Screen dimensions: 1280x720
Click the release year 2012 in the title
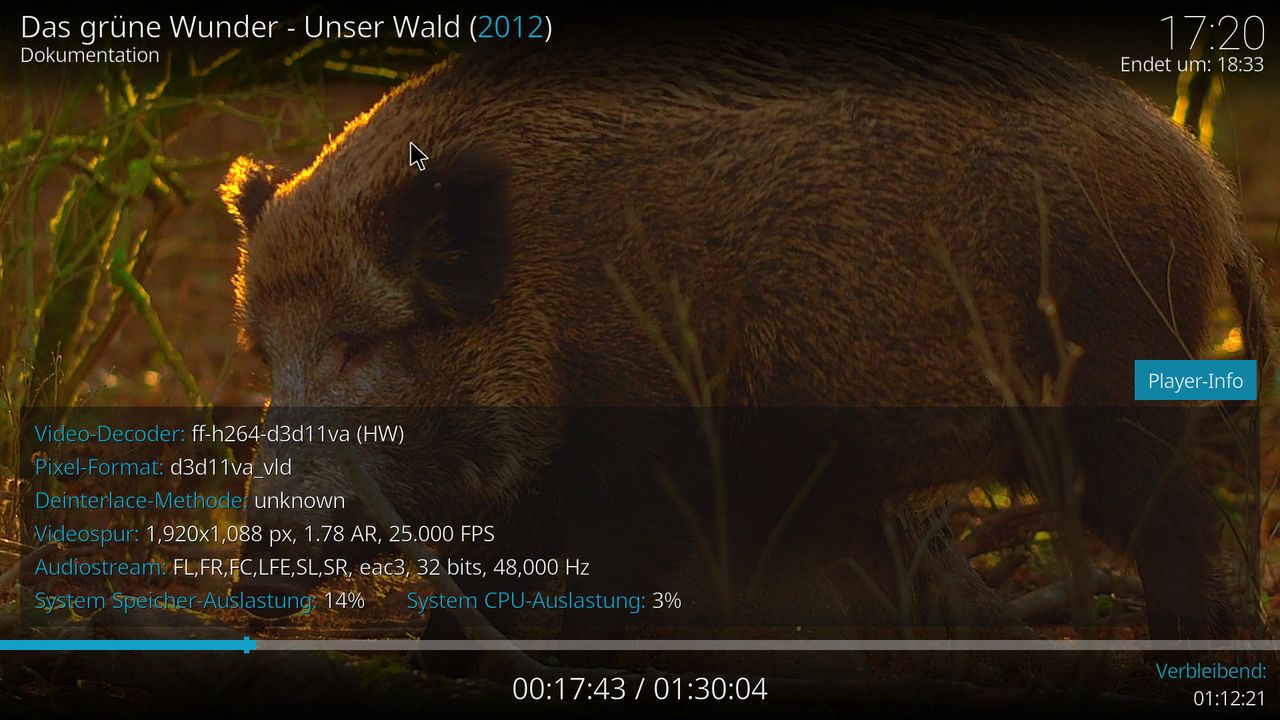pyautogui.click(x=510, y=27)
